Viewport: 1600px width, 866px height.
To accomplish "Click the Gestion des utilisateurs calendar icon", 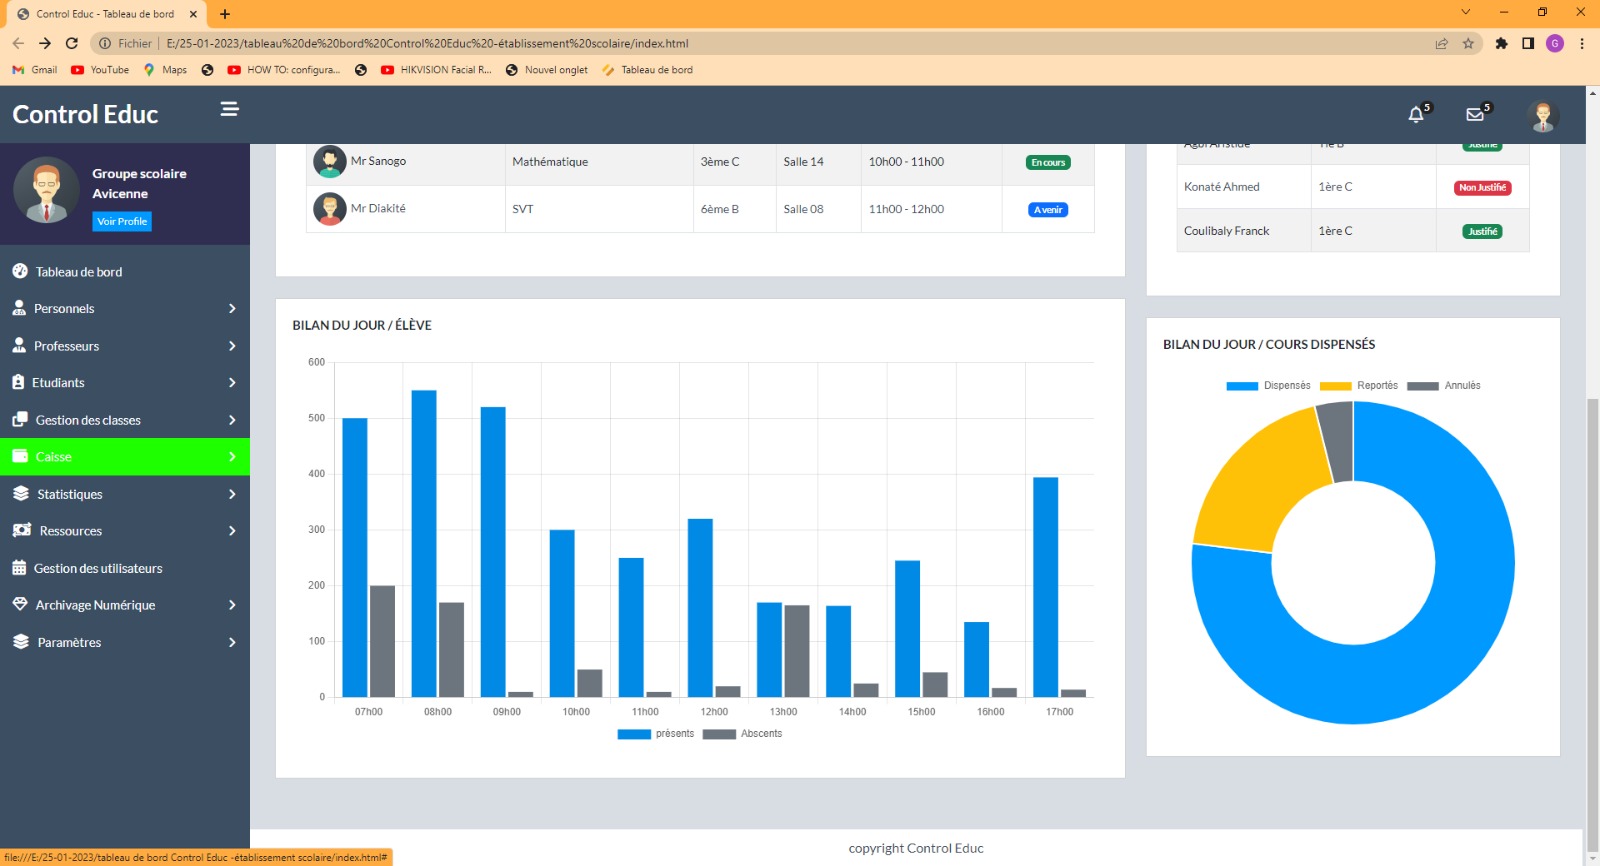I will 19,568.
